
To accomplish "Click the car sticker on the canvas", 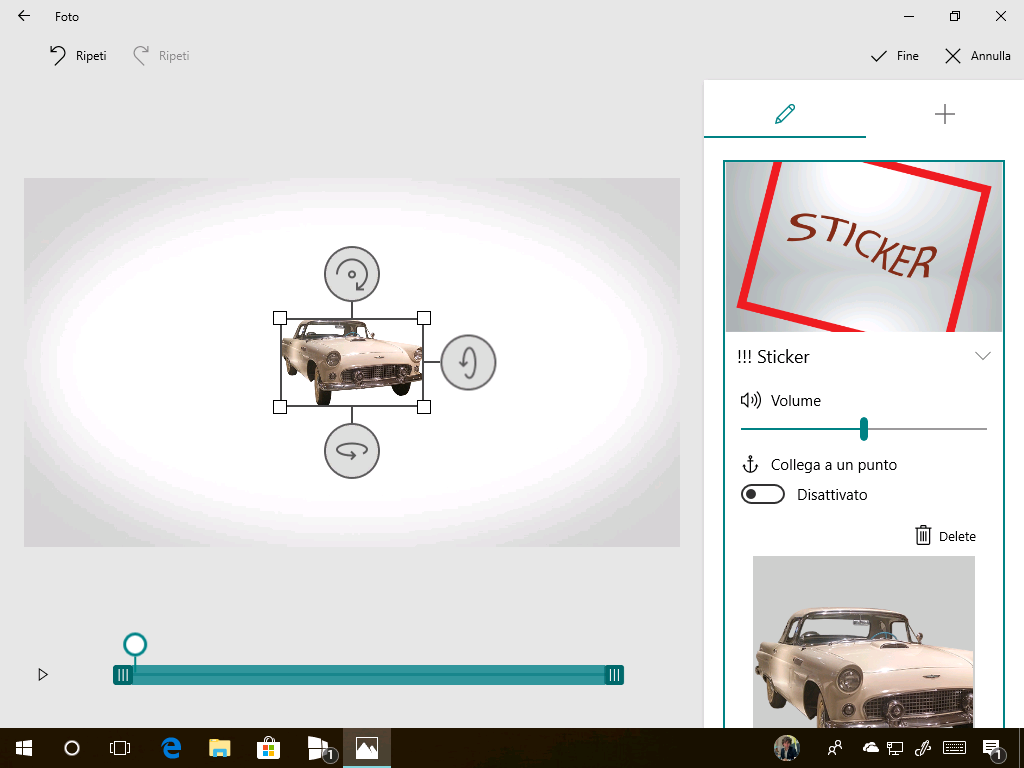I will [351, 362].
